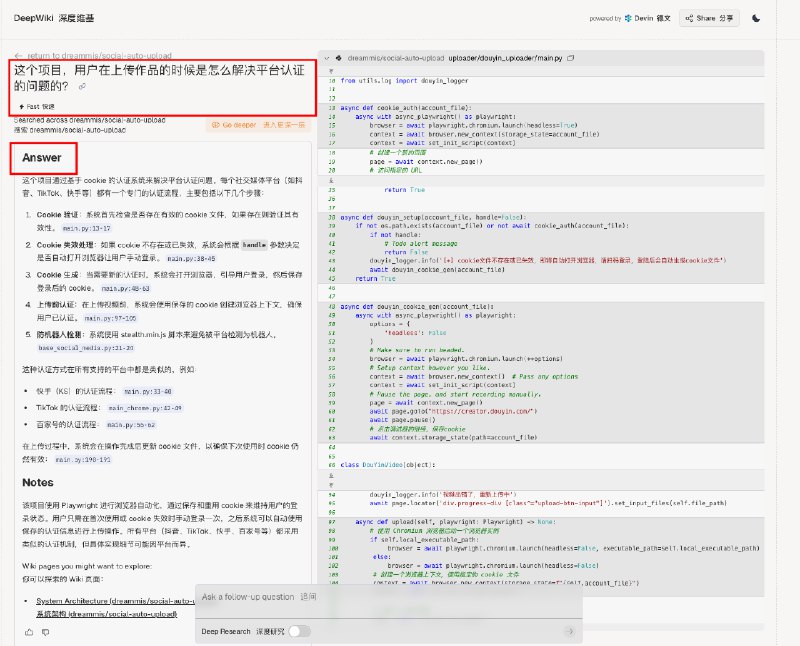Expand folded code between lines 20 and 35
The width and height of the screenshot is (800, 646).
pyautogui.click(x=331, y=180)
